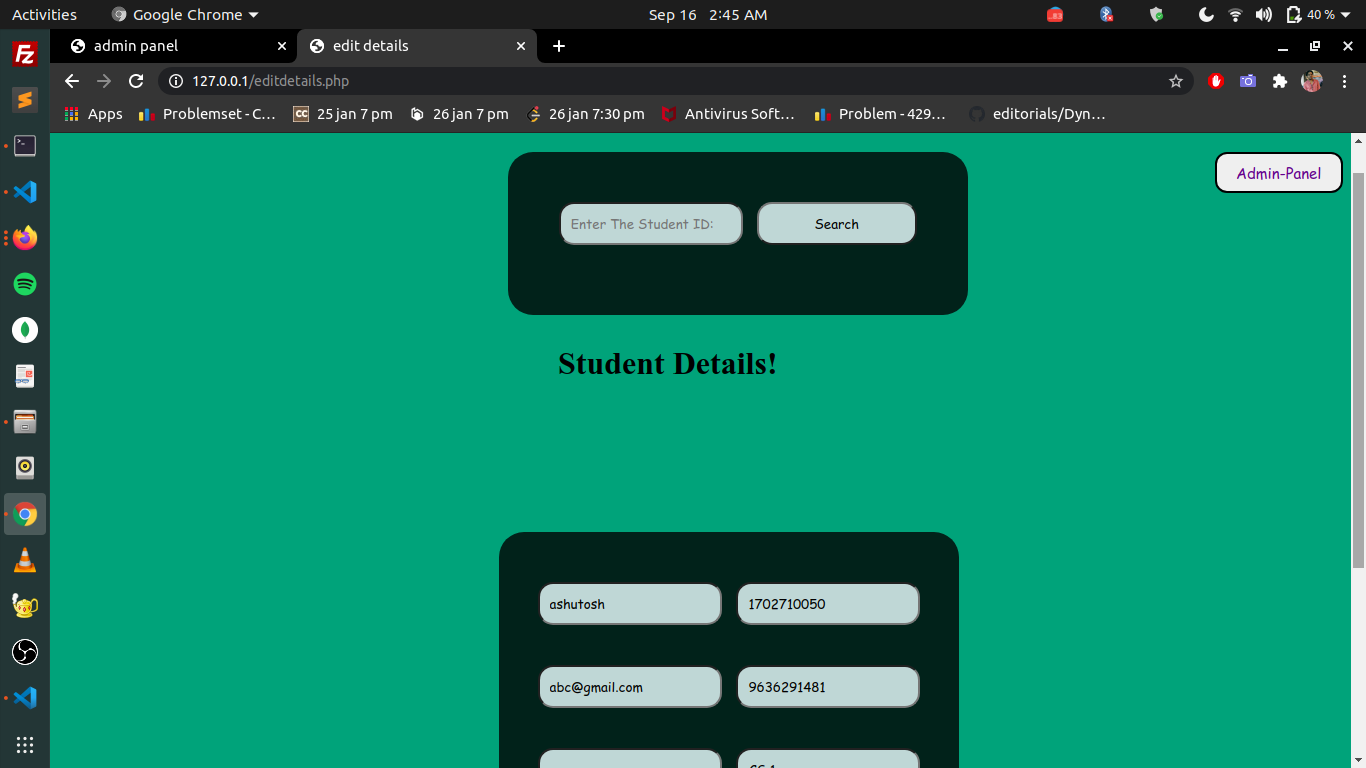This screenshot has width=1366, height=768.
Task: Click the page vertical scrollbar
Action: tap(1358, 370)
